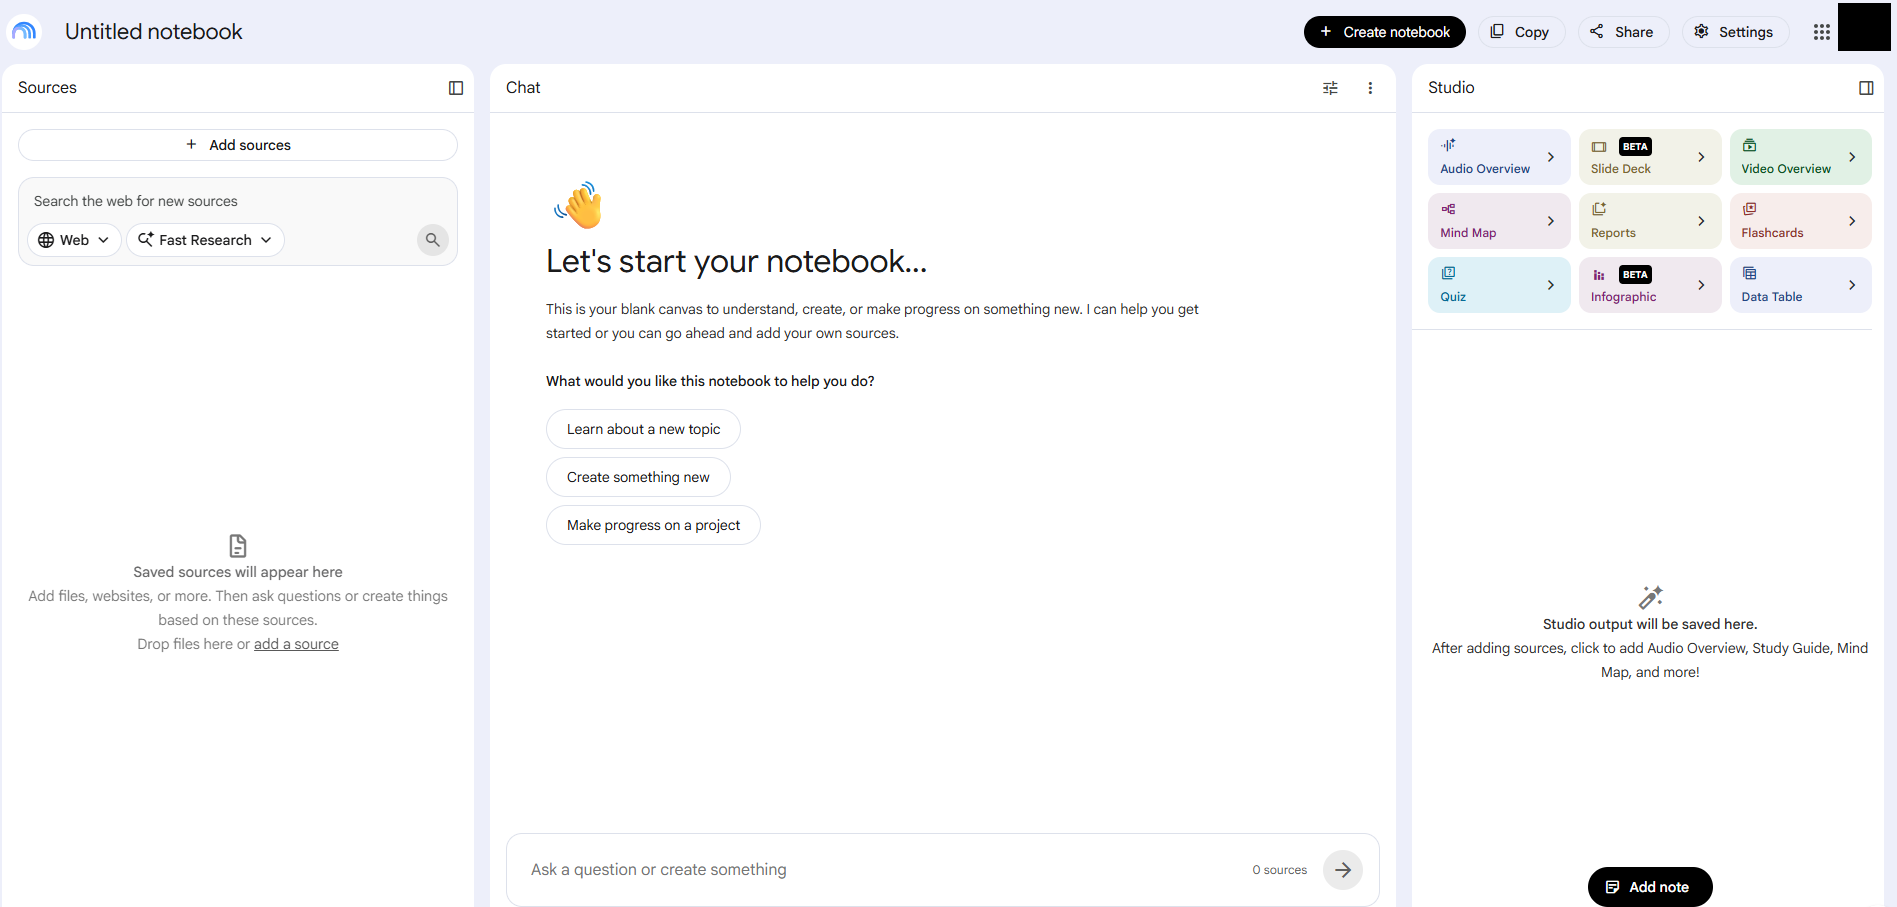This screenshot has height=907, width=1897.
Task: Open notebook Settings
Action: 1735,32
